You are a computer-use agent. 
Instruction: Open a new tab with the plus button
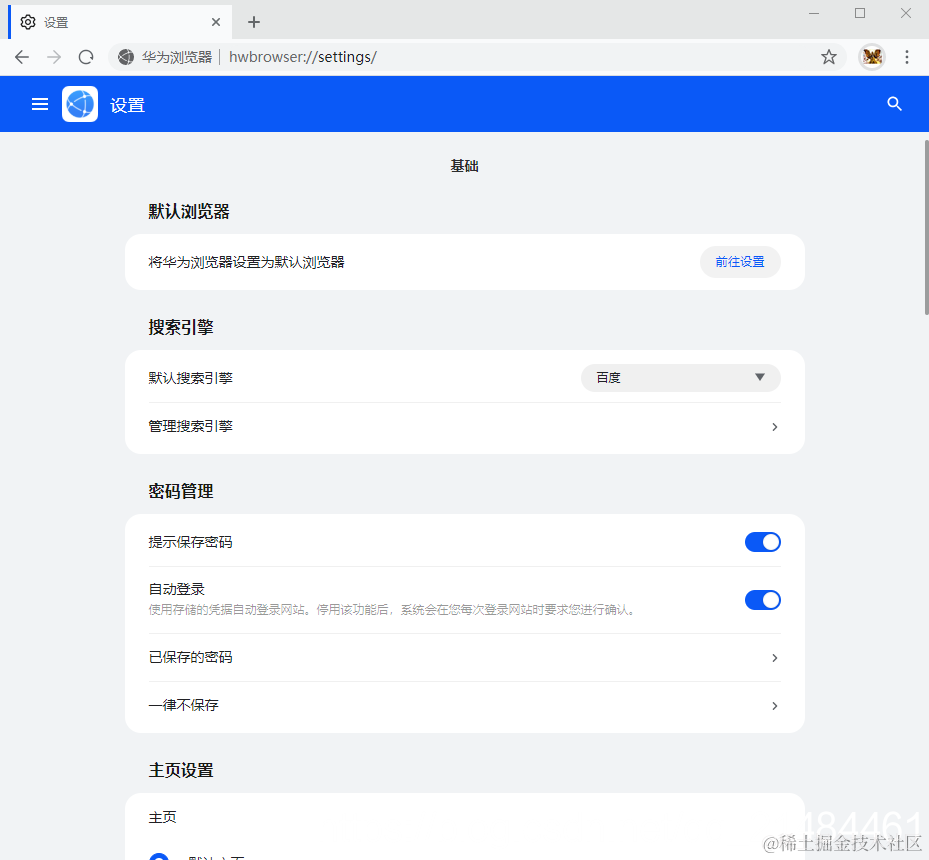coord(253,21)
